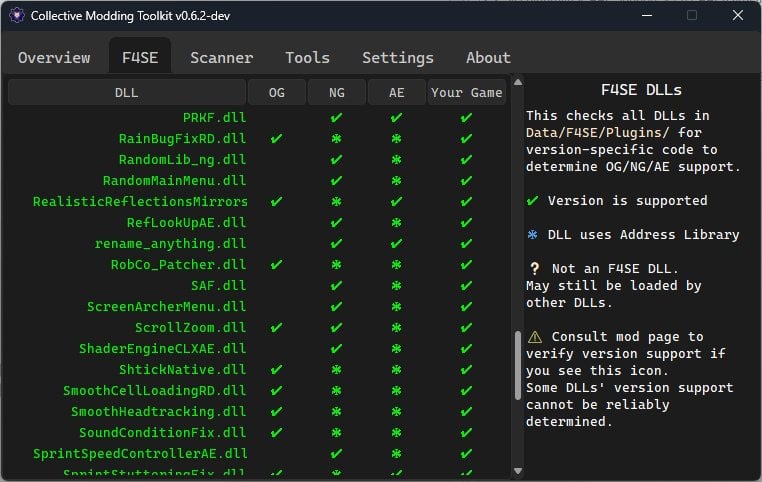Click Your Game checkmark for SmoothHeadtracking.dll
The height and width of the screenshot is (482, 762).
click(467, 411)
